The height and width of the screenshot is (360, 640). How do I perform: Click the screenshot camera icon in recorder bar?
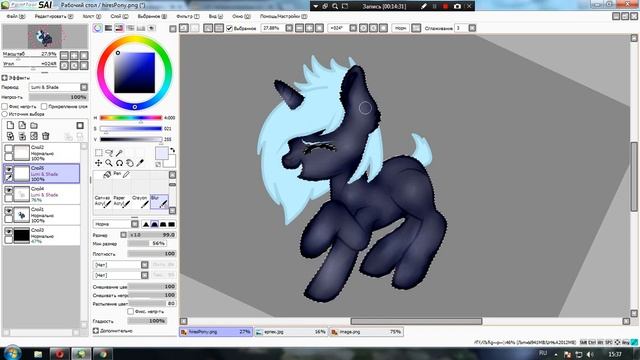[457, 6]
